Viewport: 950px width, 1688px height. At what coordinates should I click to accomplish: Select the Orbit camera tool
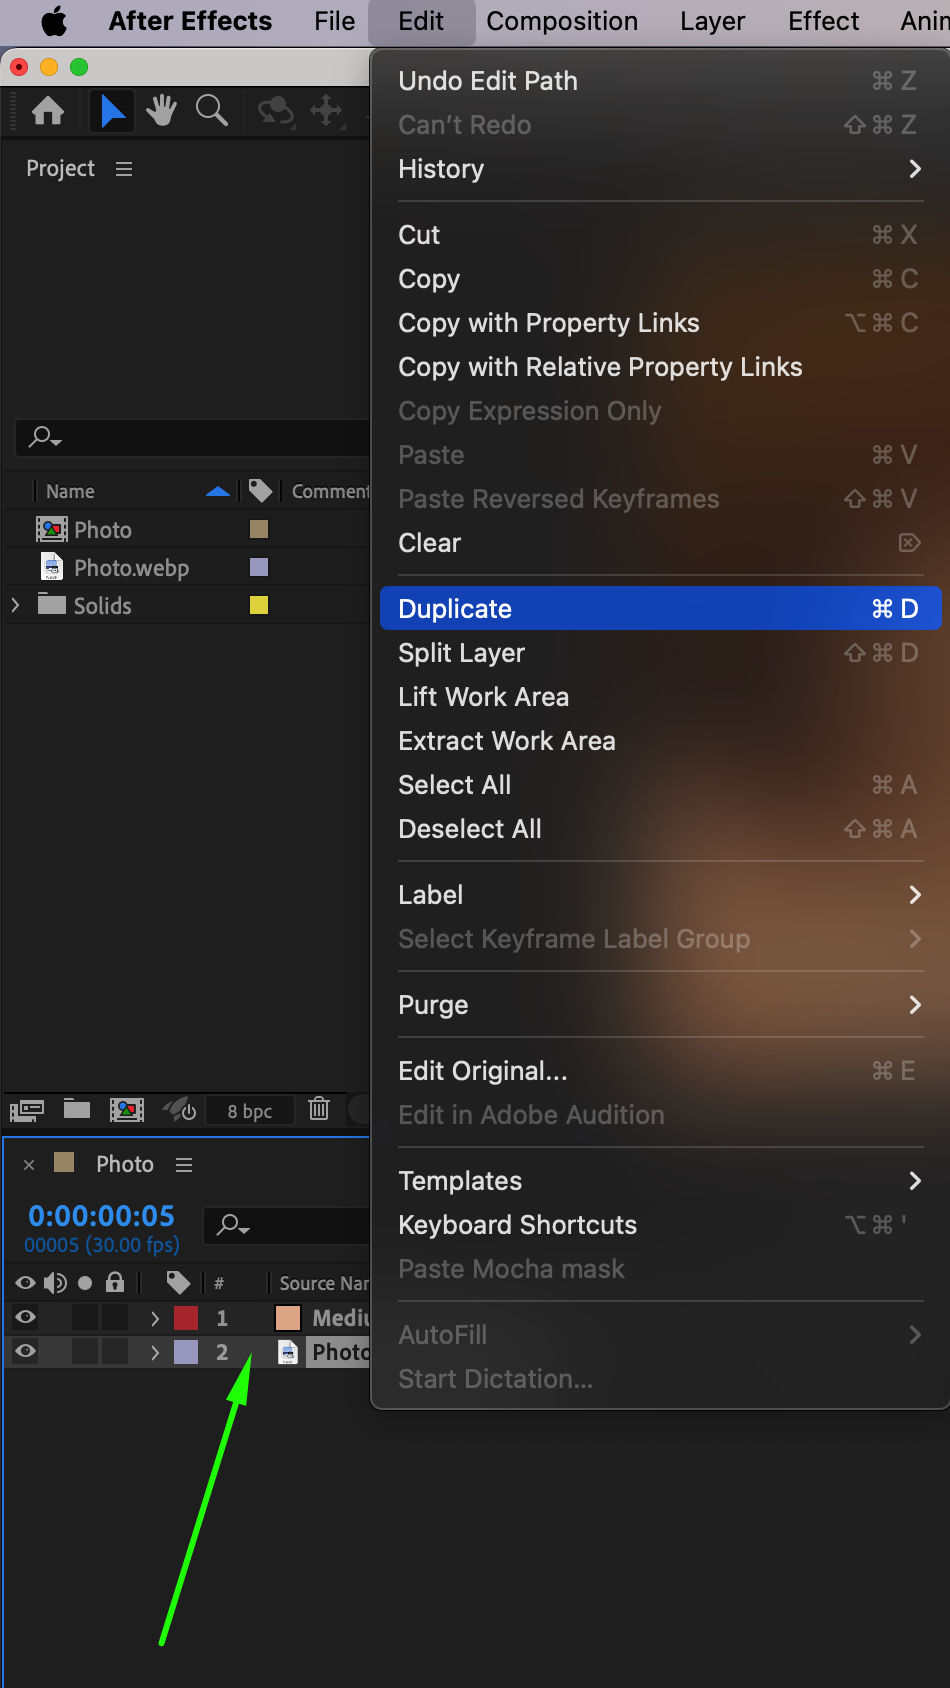[275, 111]
